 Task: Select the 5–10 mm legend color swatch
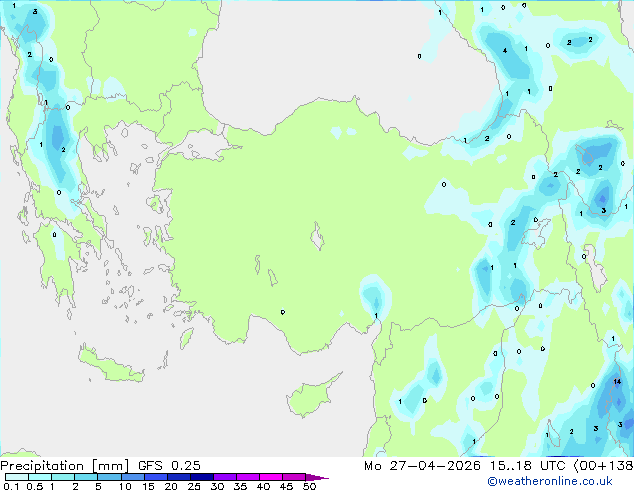click(109, 477)
